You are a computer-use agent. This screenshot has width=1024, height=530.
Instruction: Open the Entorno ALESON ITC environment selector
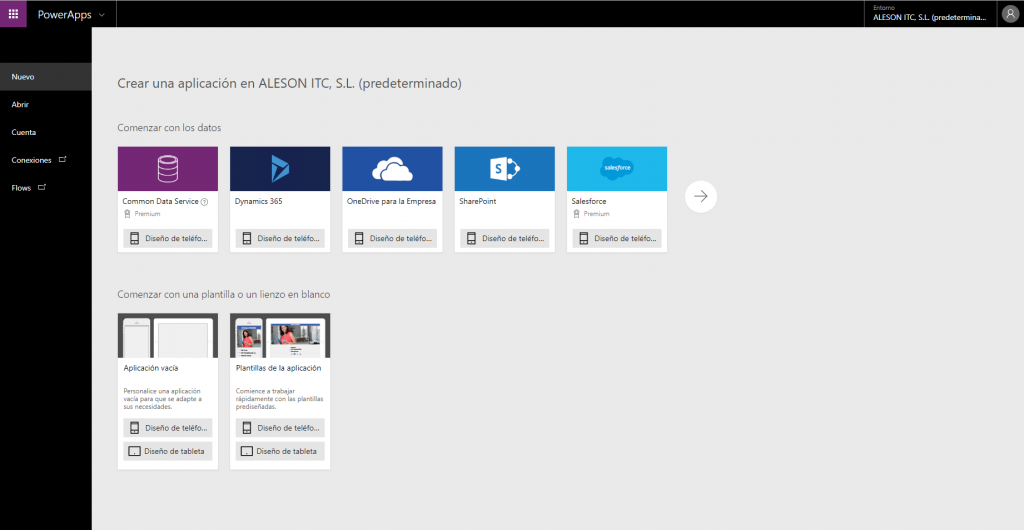(930, 14)
